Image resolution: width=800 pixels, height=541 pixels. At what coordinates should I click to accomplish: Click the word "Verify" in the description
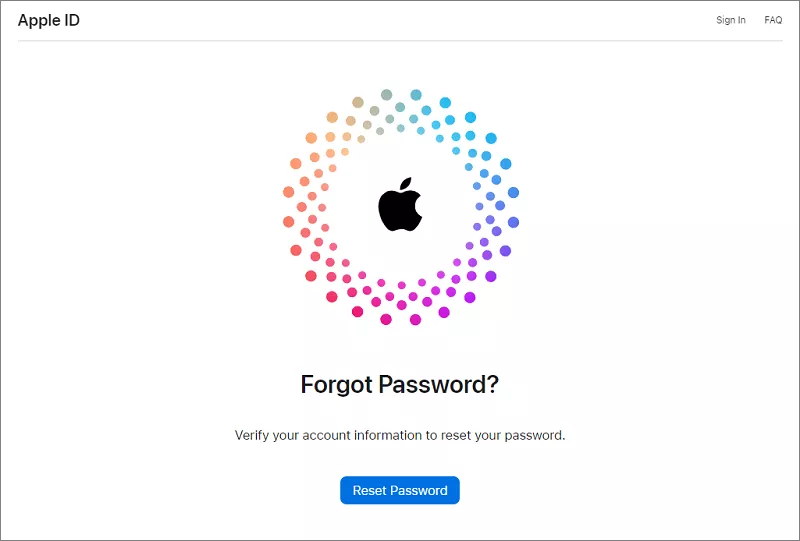pyautogui.click(x=252, y=436)
